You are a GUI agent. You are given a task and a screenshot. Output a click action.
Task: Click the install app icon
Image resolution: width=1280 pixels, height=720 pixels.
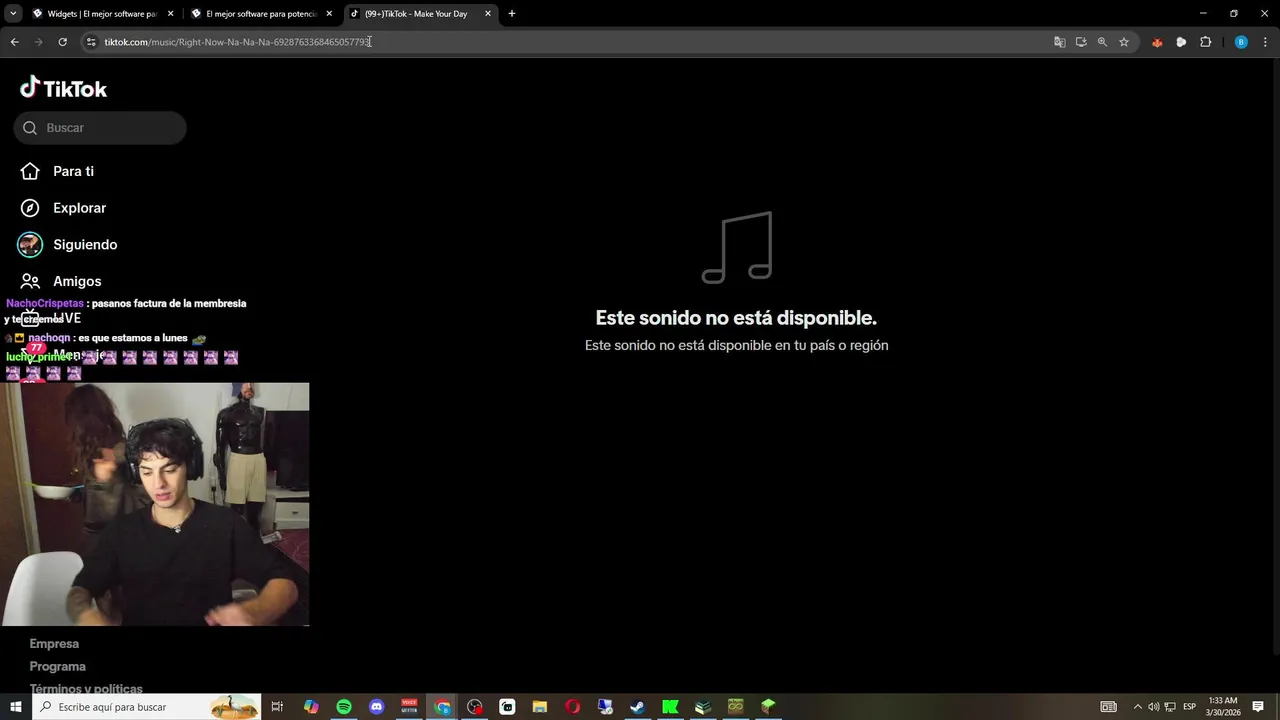1081,42
